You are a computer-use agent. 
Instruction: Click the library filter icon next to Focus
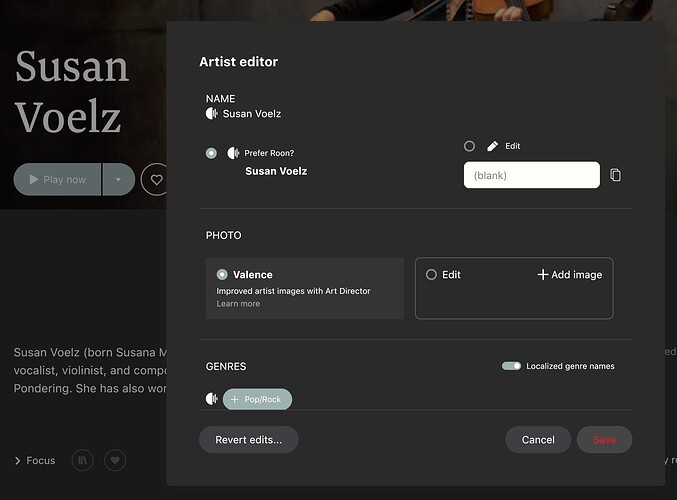(x=82, y=460)
